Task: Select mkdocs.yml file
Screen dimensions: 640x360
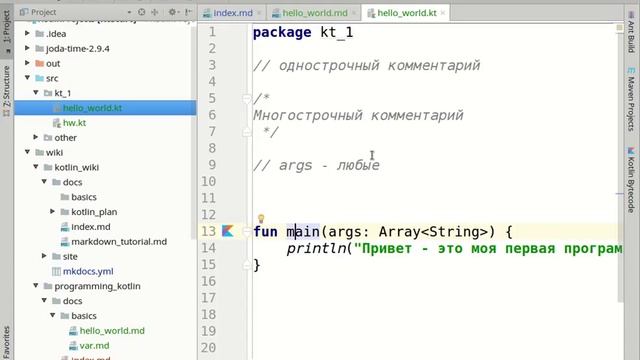Action: (88, 271)
